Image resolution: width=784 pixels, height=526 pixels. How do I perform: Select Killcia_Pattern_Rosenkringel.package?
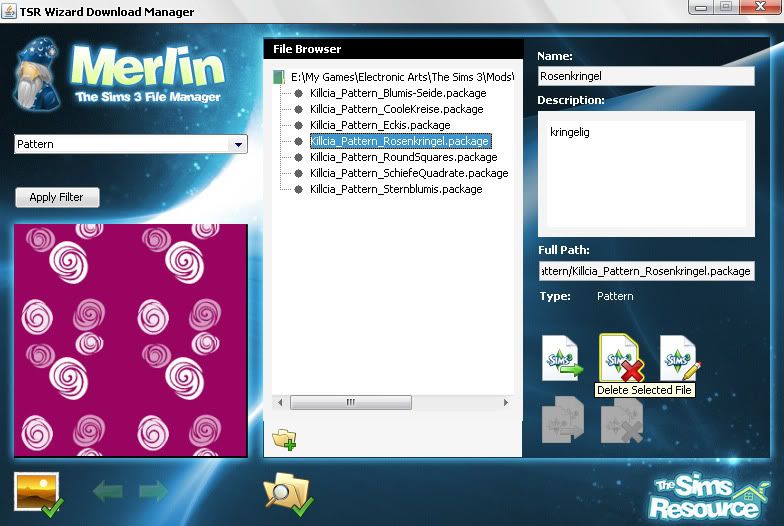[x=400, y=141]
